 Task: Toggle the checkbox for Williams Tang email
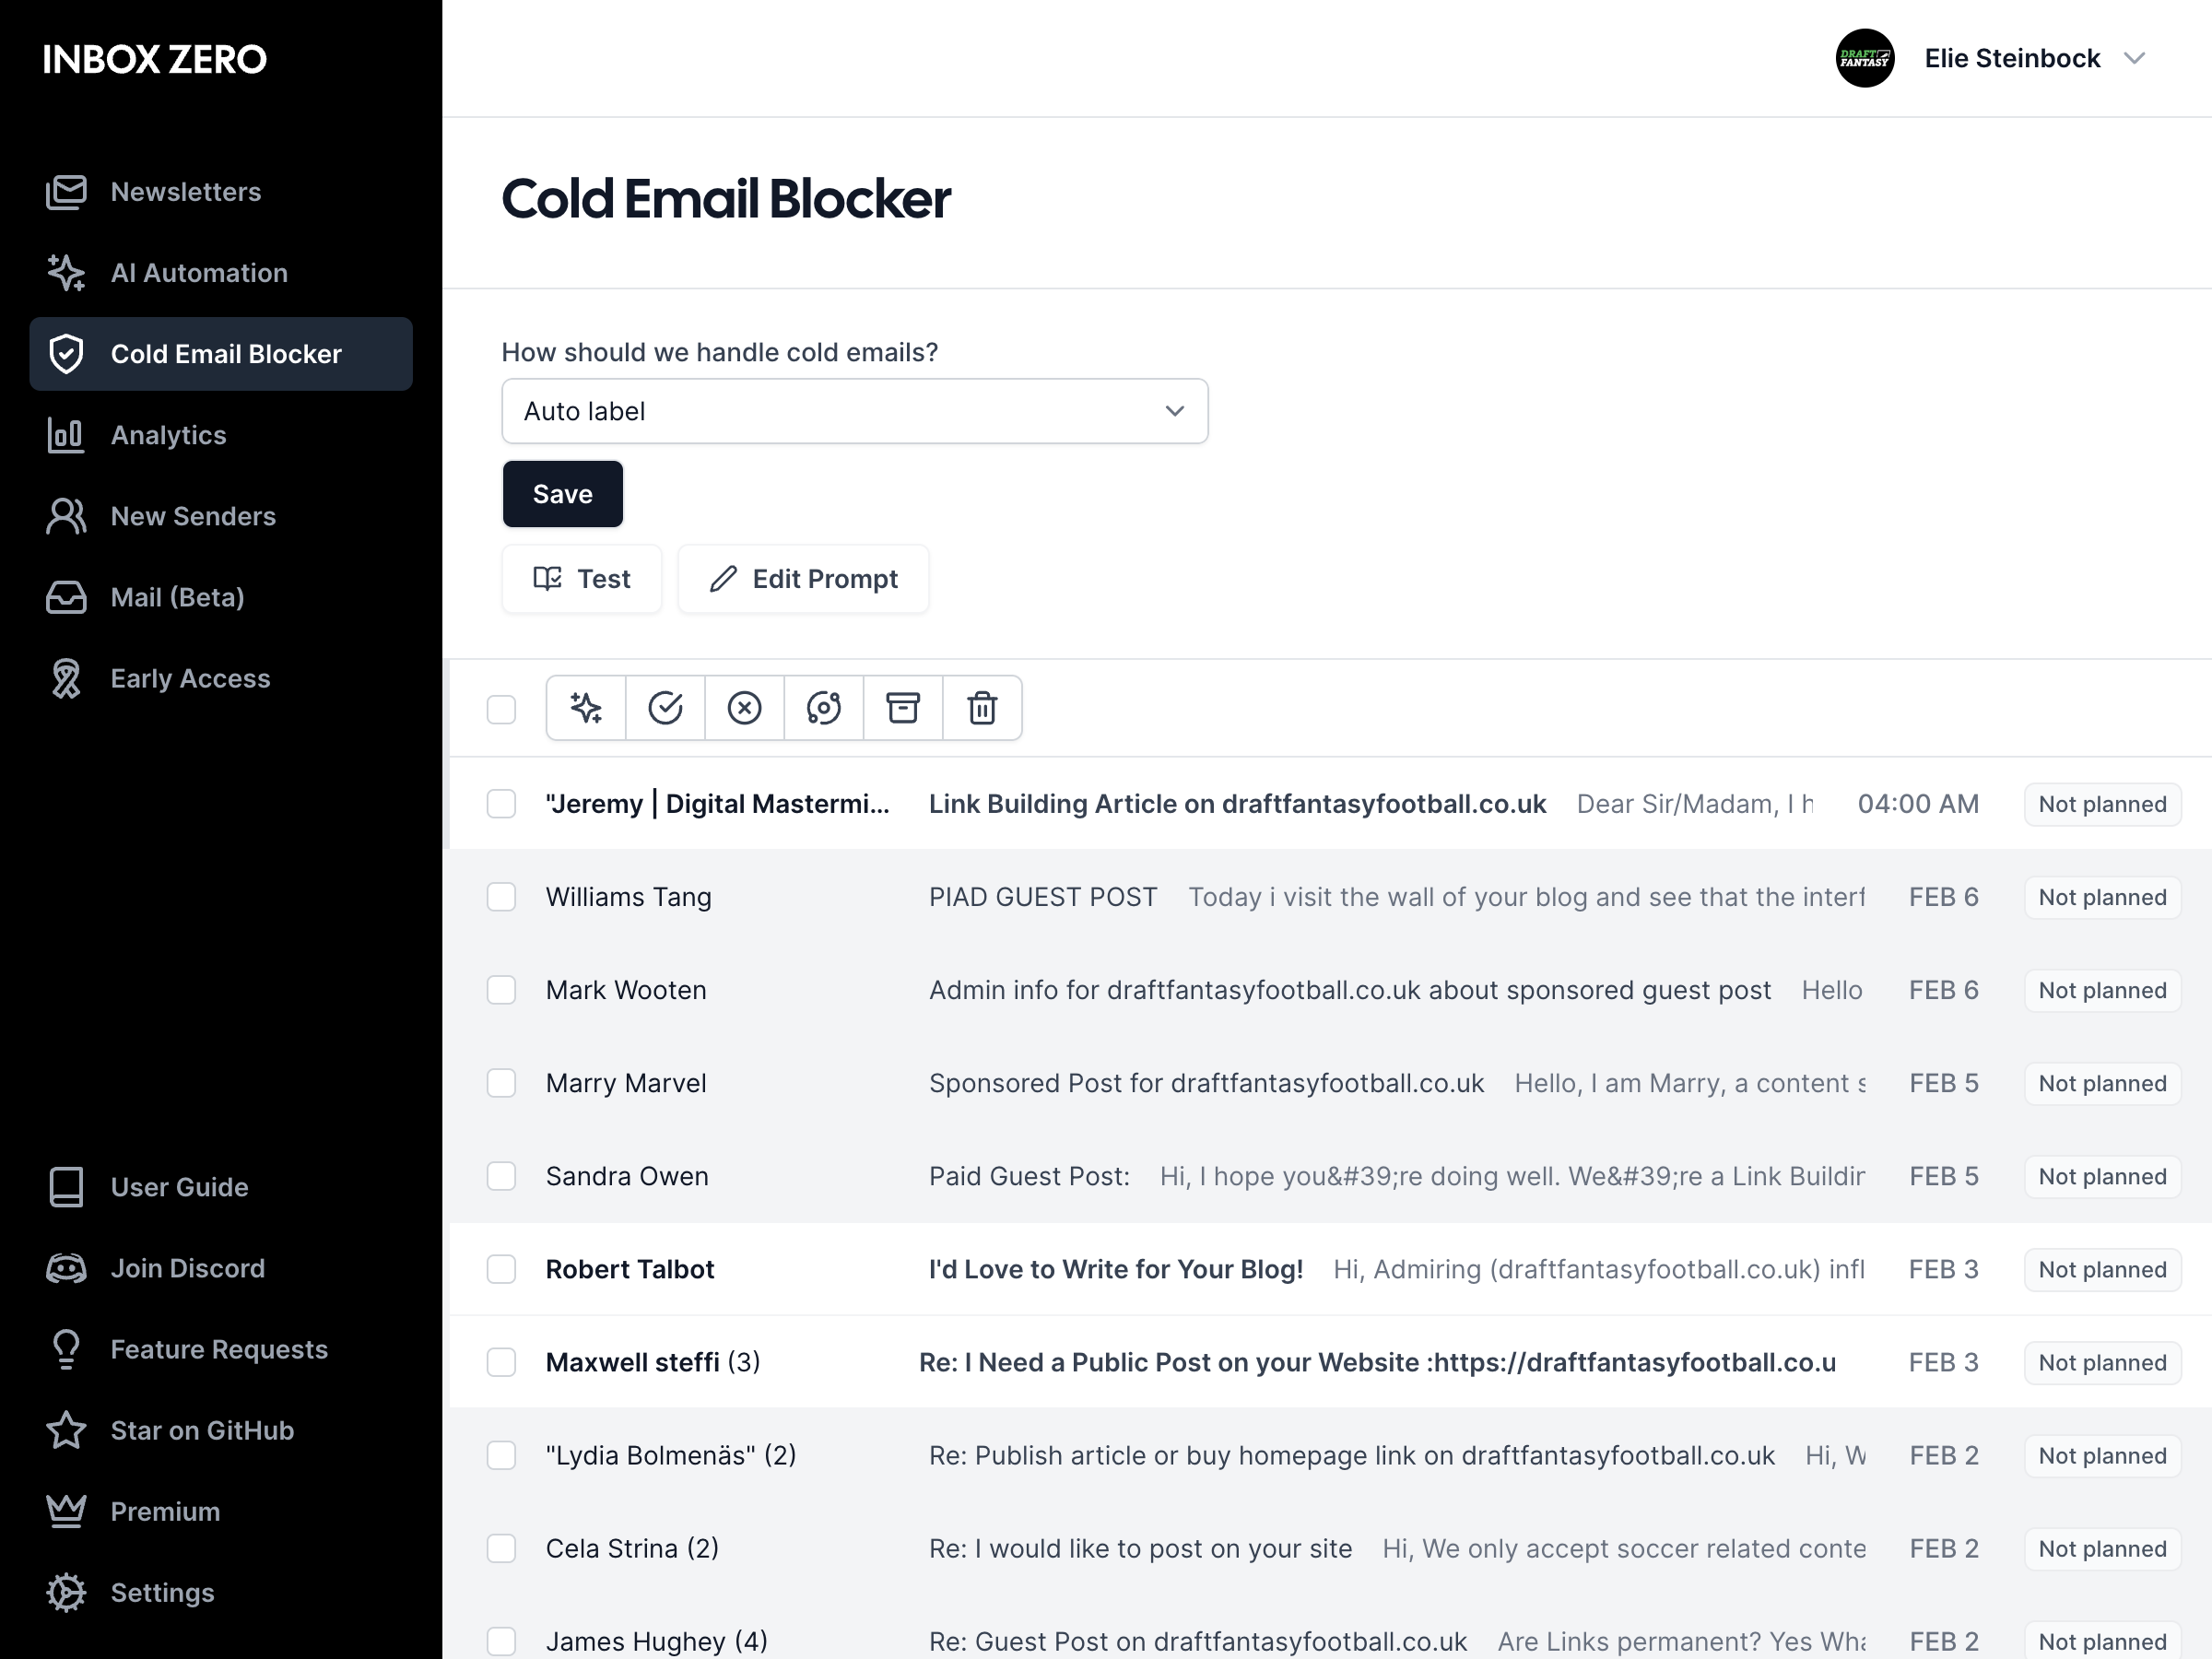coord(501,896)
